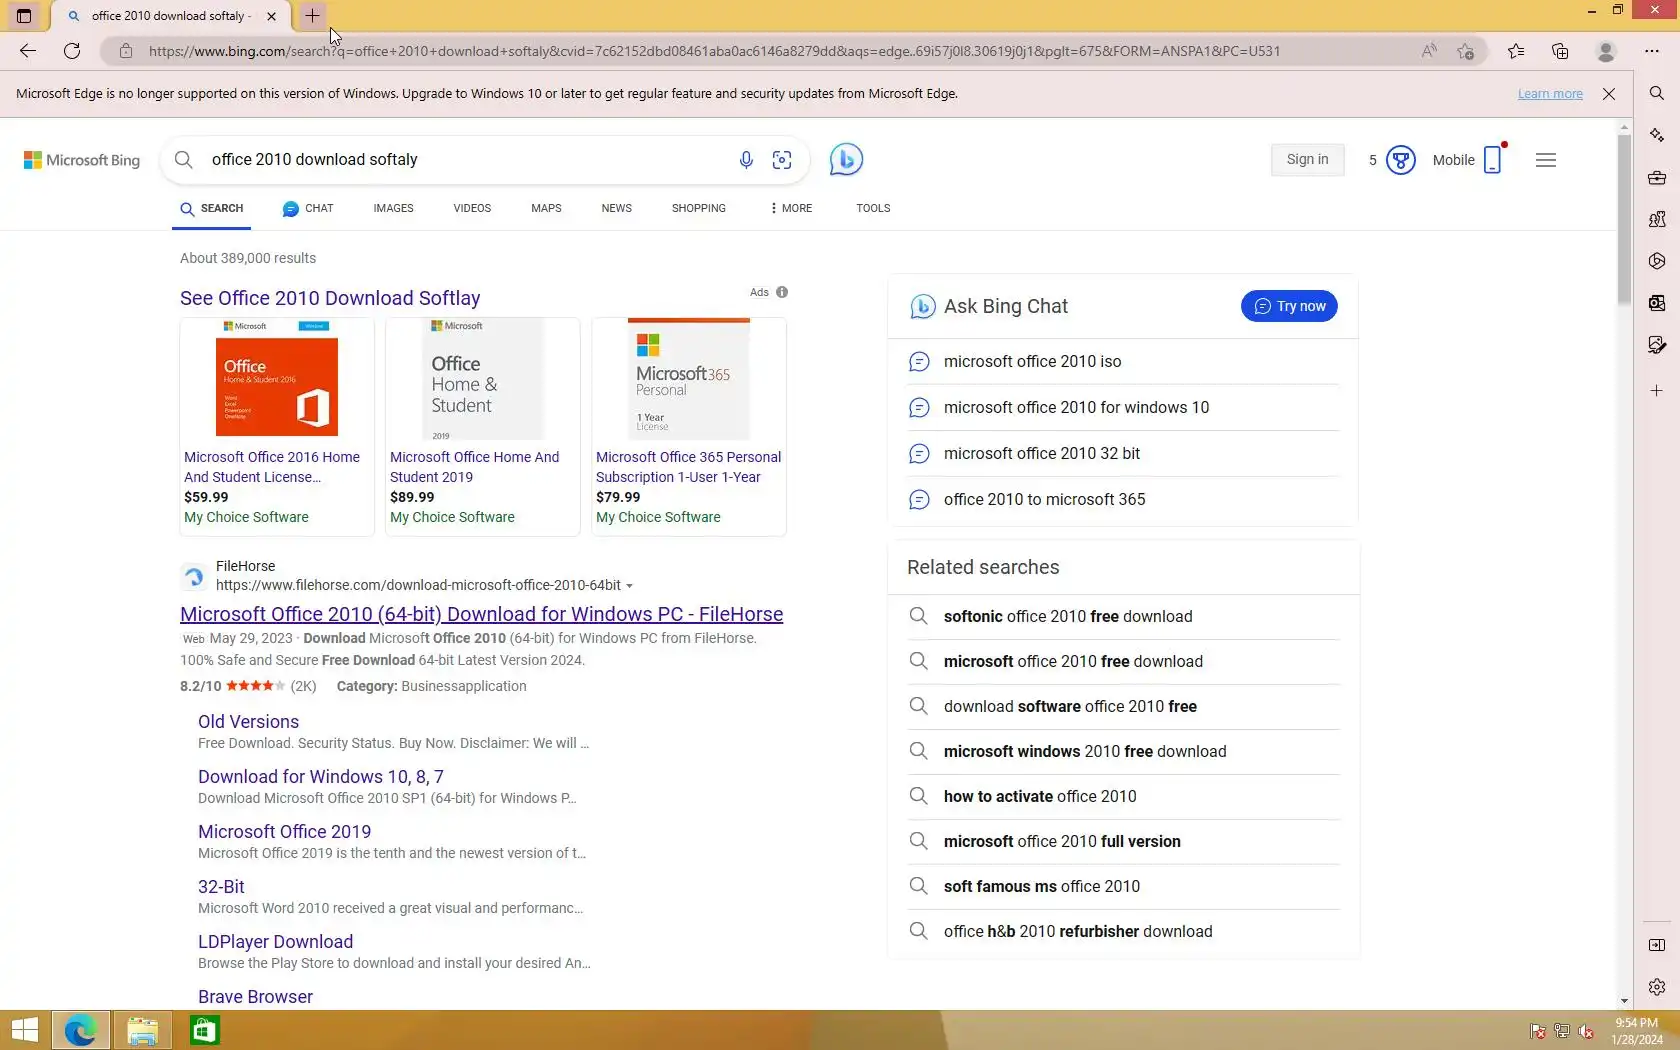
Task: Click the Sign in button
Action: point(1307,160)
